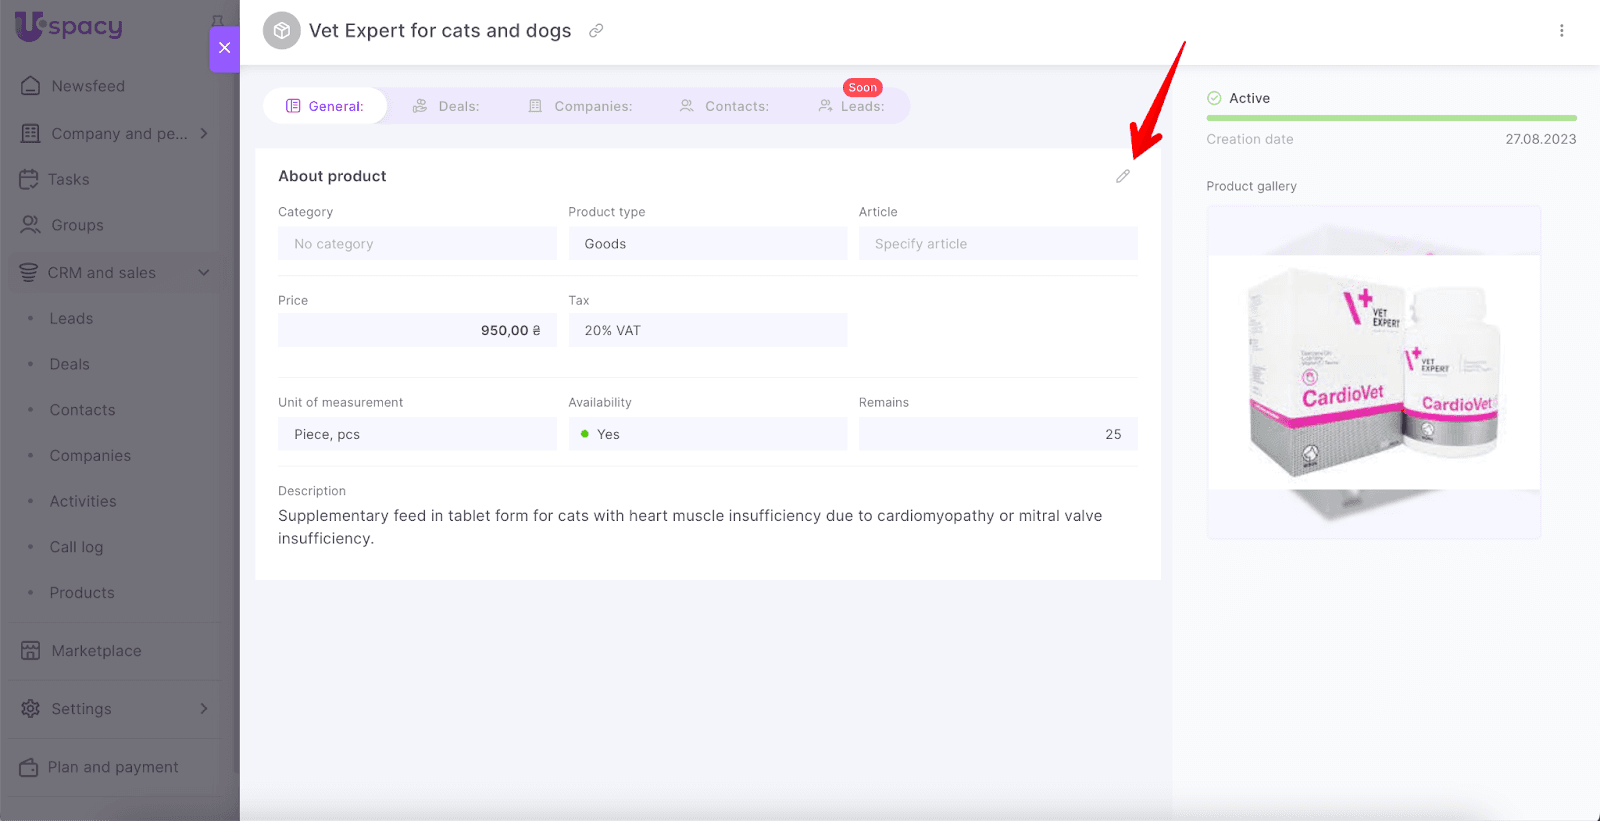Screen dimensions: 1600x821
Task: Click the Tasks calendar icon
Action: click(x=29, y=179)
